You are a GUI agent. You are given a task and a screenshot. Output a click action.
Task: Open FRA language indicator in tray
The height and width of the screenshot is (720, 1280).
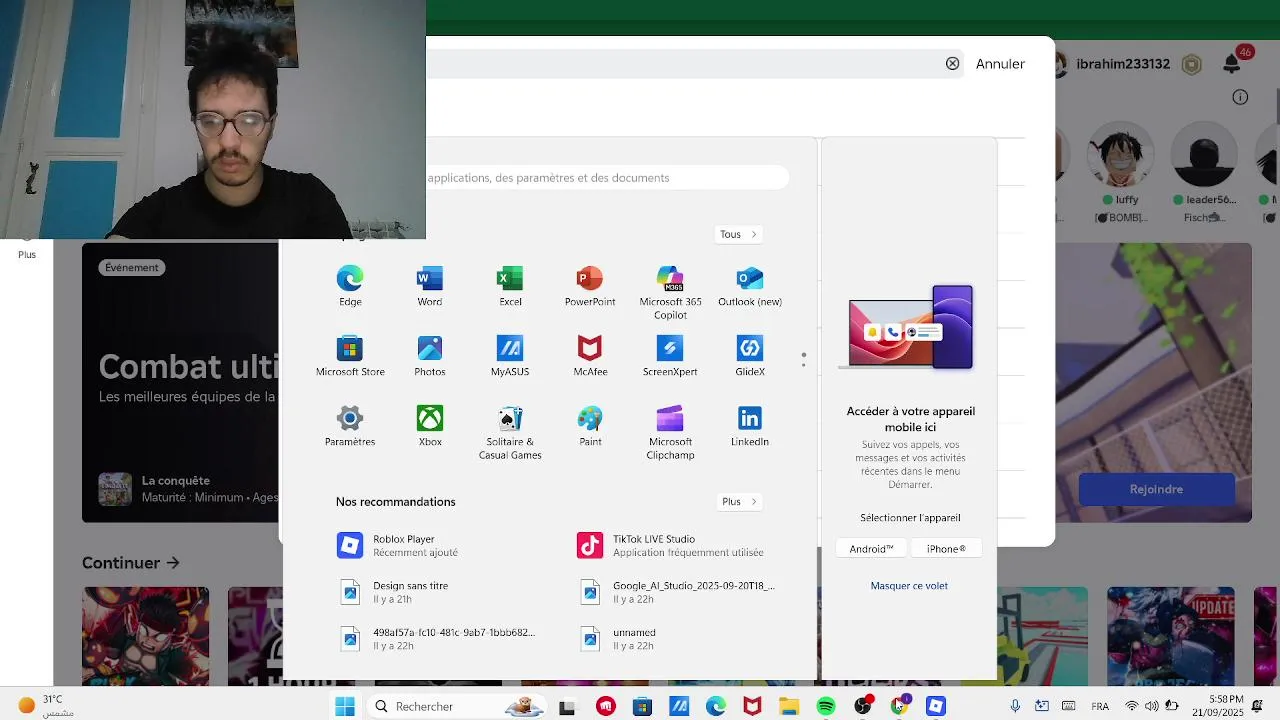point(1100,706)
